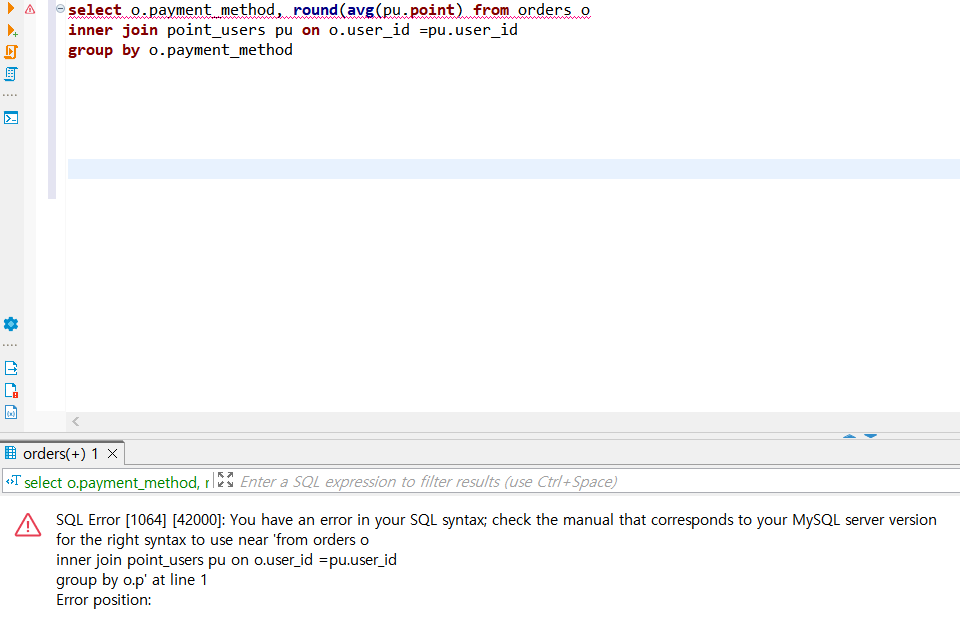Image resolution: width=960 pixels, height=635 pixels.
Task: Click 'Error position:' text in results
Action: tap(103, 600)
